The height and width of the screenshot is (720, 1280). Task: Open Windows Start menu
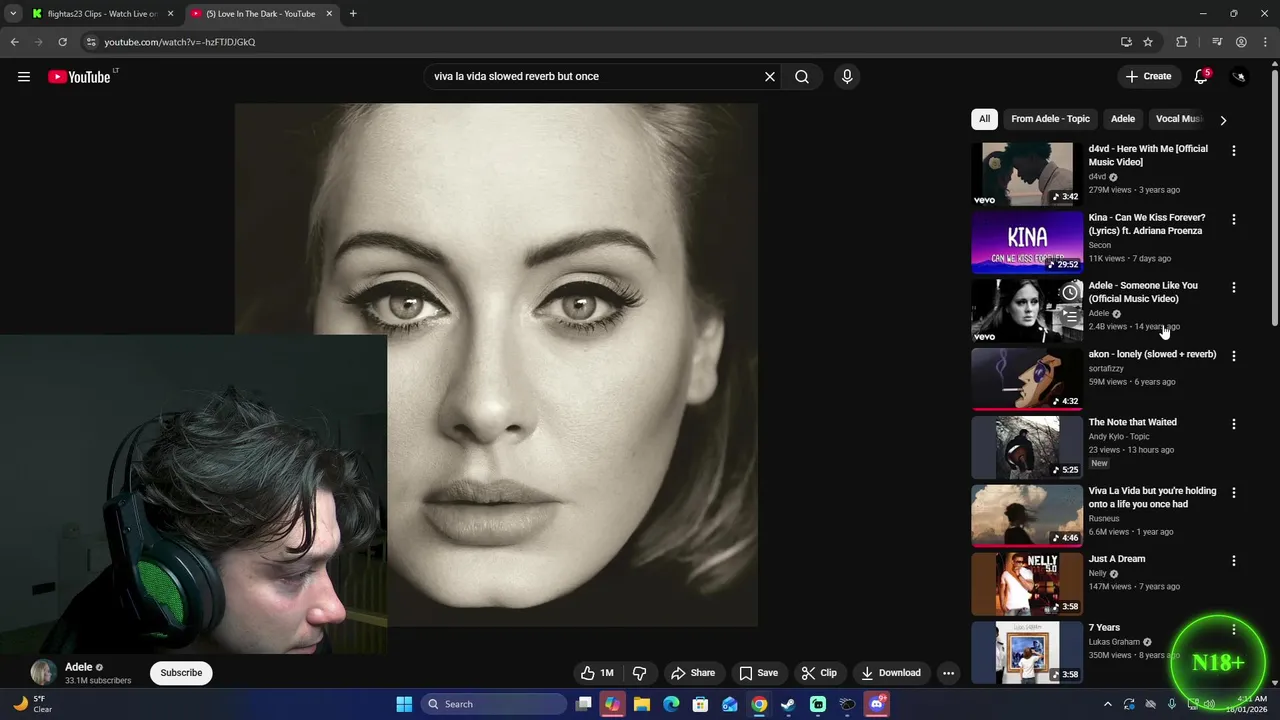pyautogui.click(x=404, y=704)
